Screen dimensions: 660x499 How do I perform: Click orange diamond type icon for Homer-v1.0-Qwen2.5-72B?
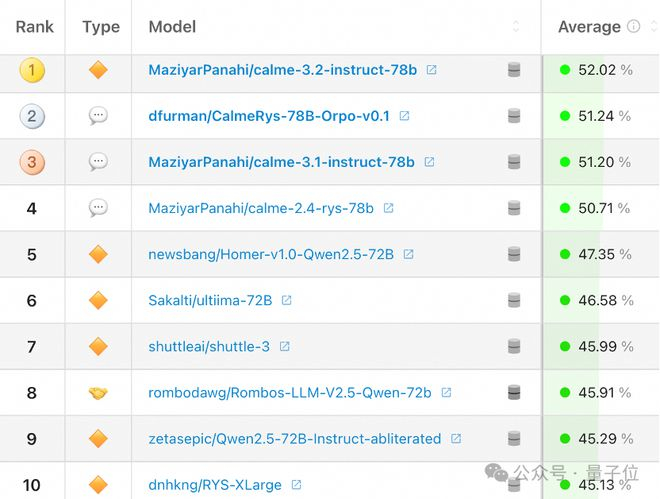click(98, 254)
